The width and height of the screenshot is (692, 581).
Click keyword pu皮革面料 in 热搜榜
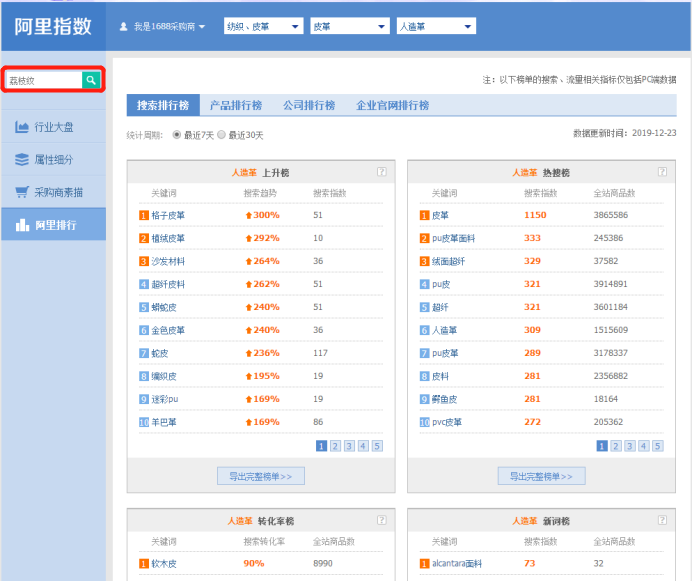[x=454, y=238]
